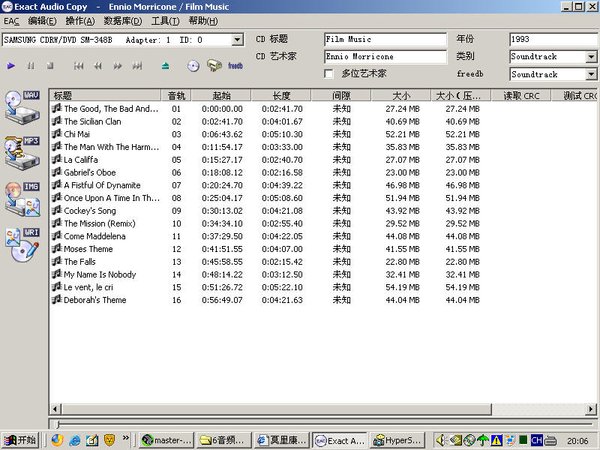Copy CD to IMG image
This screenshot has height=450, width=600.
coord(23,199)
